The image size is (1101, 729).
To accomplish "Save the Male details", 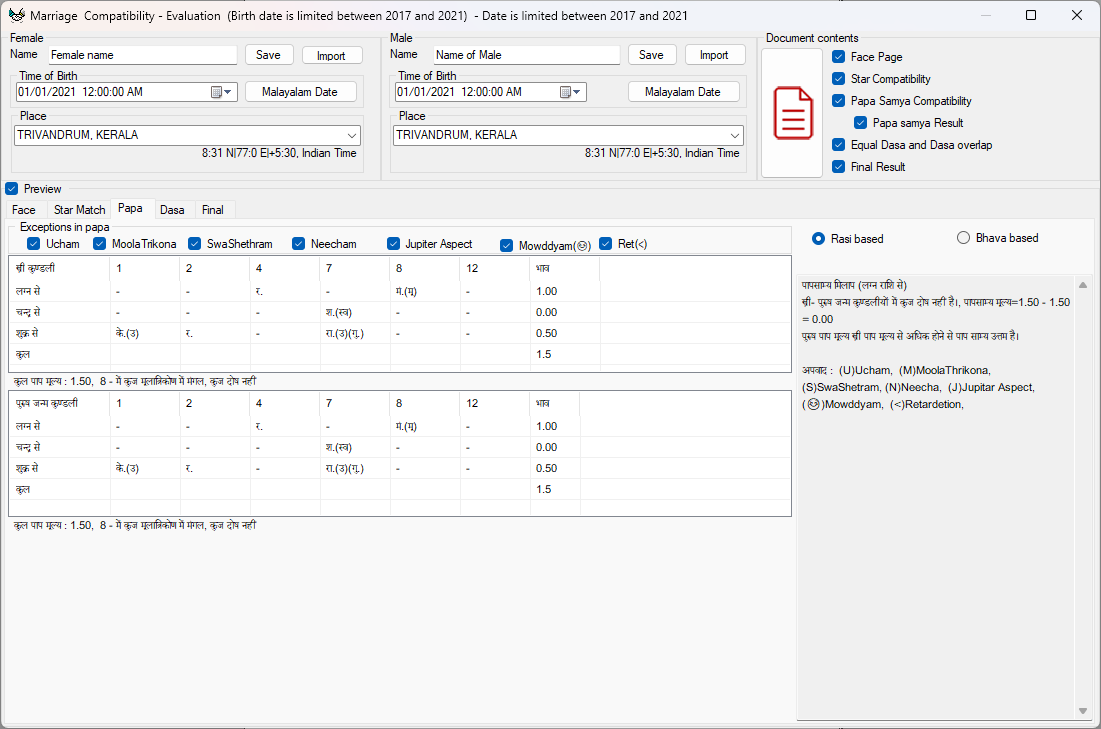I will 651,55.
